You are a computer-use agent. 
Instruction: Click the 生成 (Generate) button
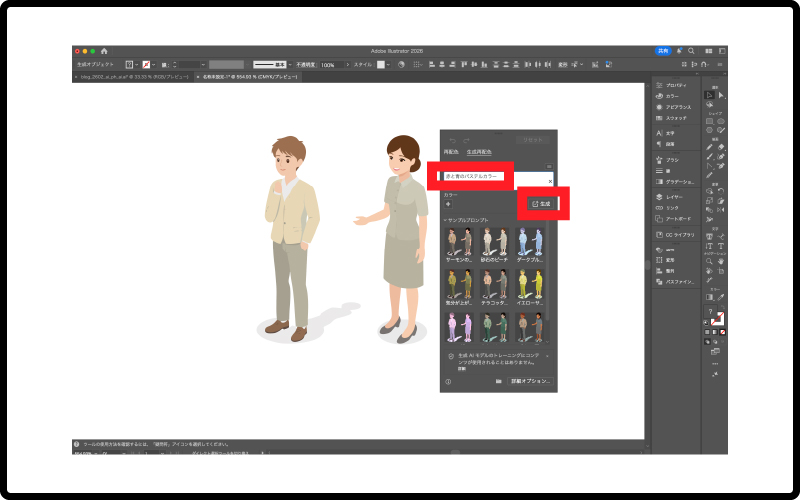pos(543,203)
